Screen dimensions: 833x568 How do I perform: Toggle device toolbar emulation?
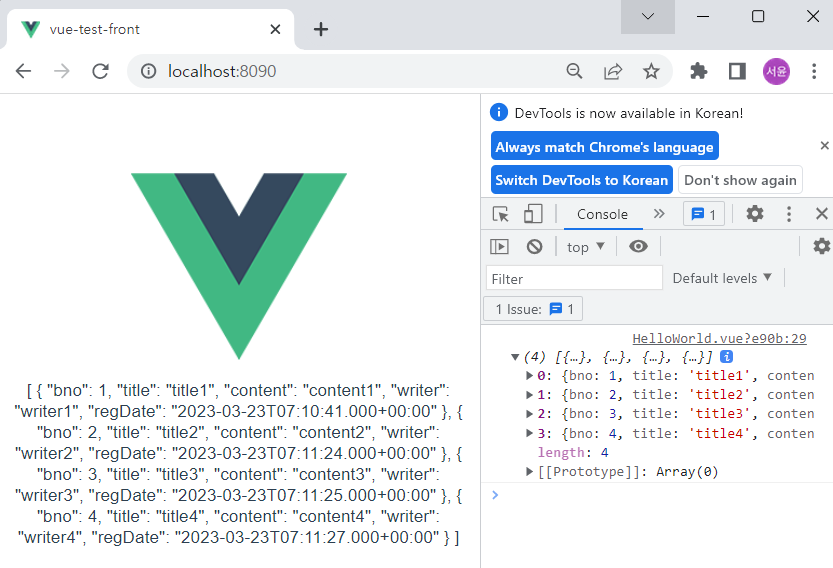[x=533, y=214]
